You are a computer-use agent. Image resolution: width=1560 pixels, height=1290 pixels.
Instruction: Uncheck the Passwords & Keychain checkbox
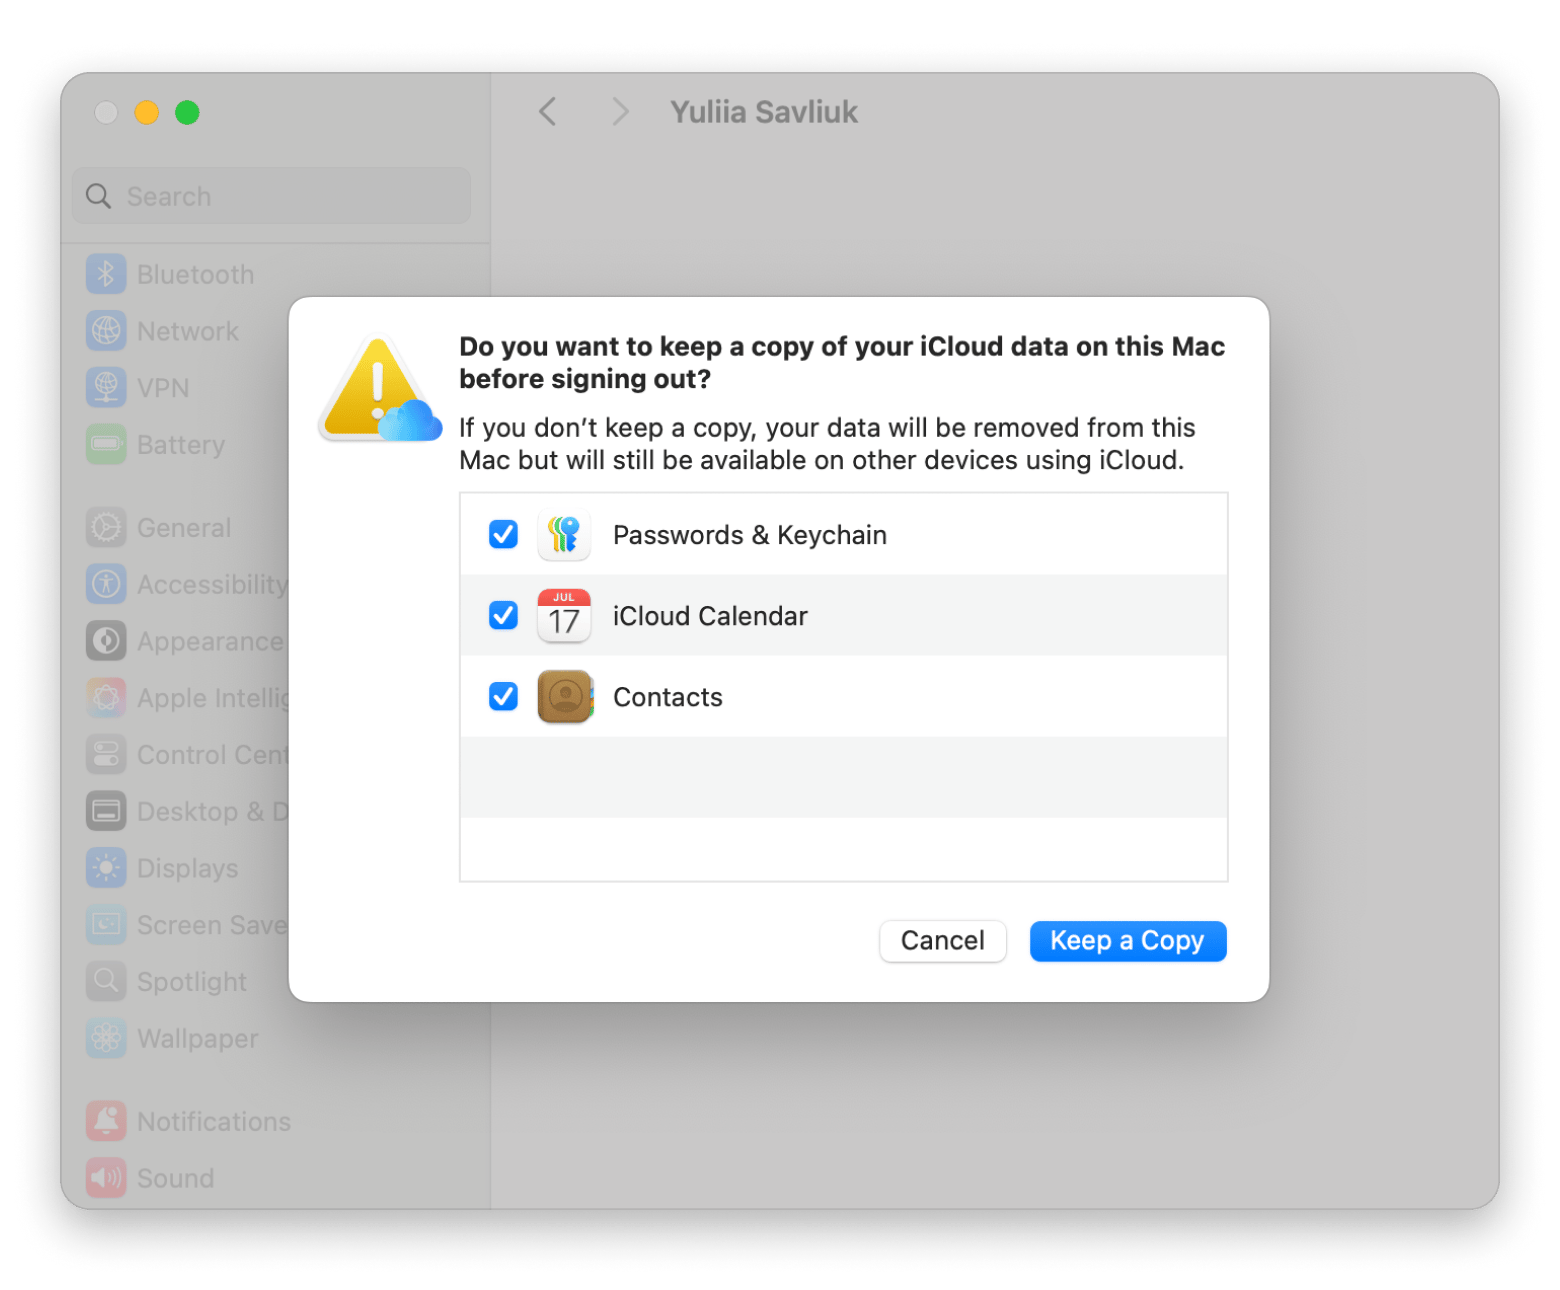[503, 535]
